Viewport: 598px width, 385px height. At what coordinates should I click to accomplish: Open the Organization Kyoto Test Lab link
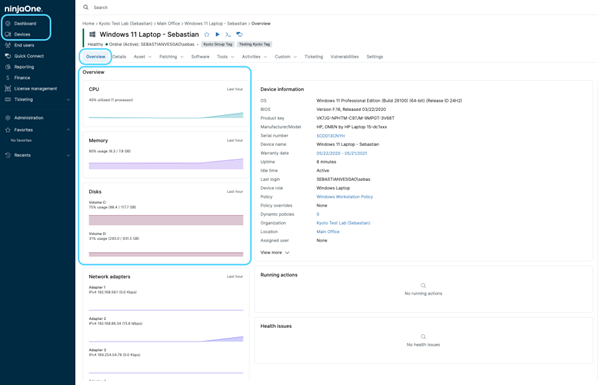[343, 223]
